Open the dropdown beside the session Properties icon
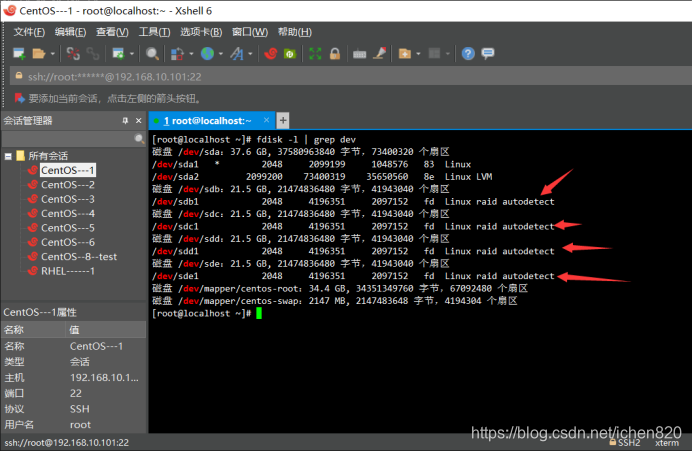The height and width of the screenshot is (452, 692). pos(132,54)
